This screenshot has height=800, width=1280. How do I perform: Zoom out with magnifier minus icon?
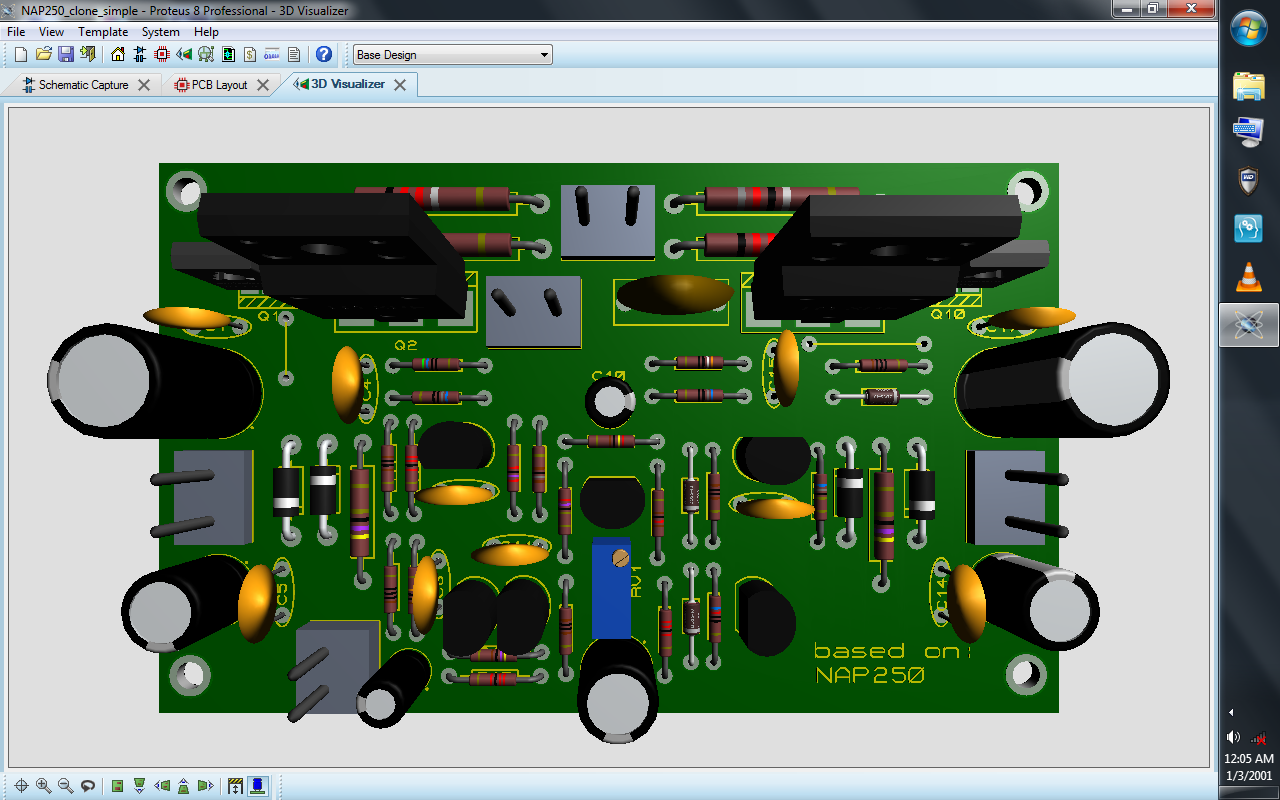(65, 786)
